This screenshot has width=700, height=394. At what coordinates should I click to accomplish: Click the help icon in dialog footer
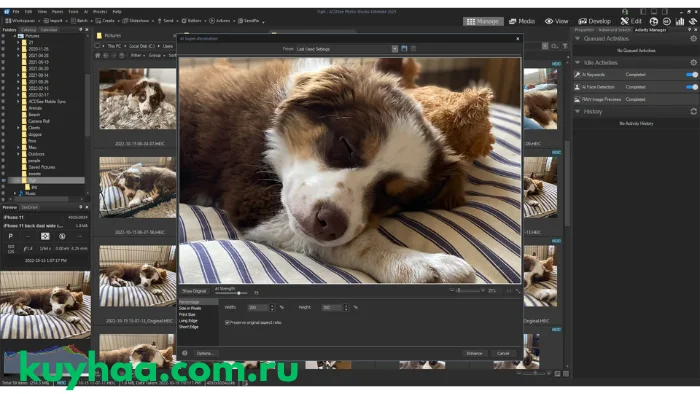(185, 353)
